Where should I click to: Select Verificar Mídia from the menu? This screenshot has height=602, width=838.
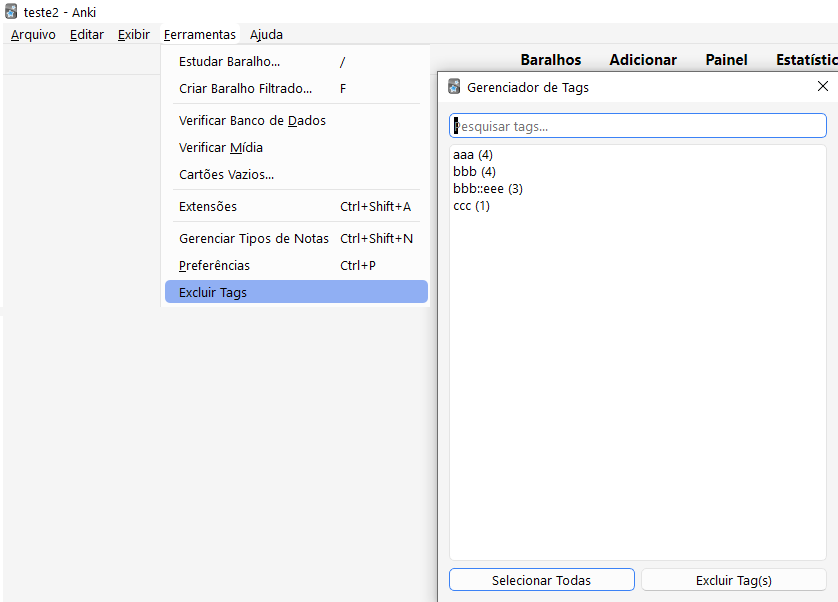221,148
